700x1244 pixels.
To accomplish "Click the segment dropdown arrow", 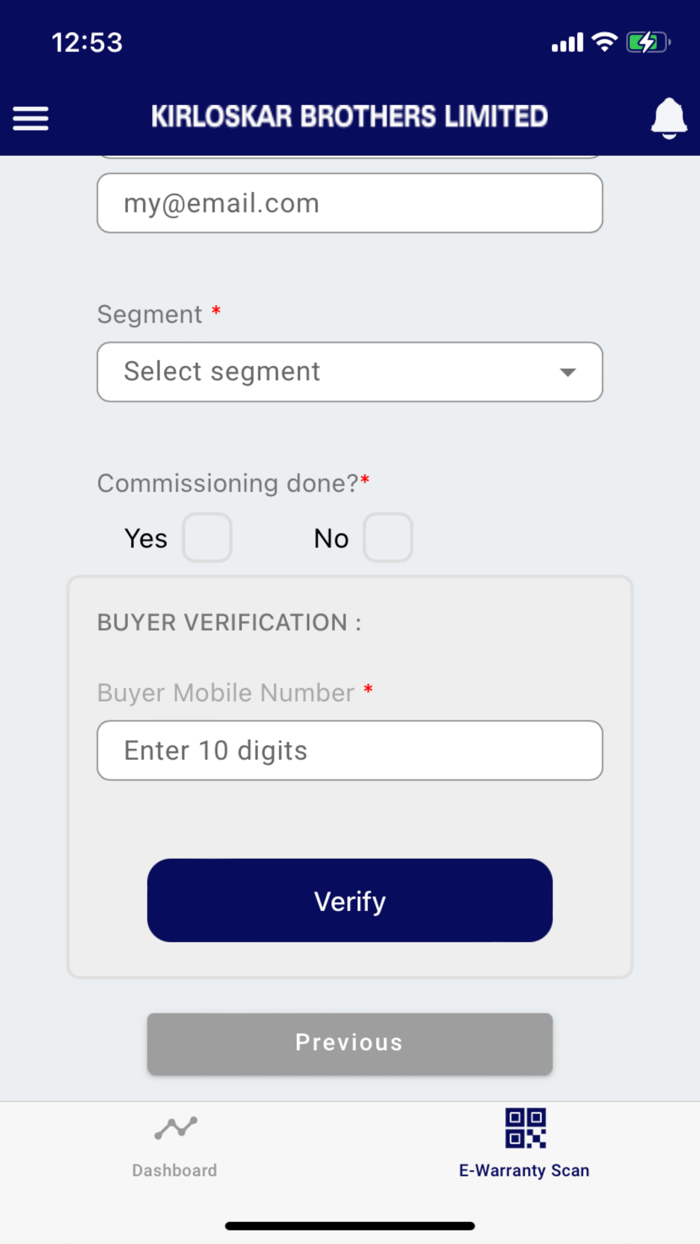I will pos(567,372).
